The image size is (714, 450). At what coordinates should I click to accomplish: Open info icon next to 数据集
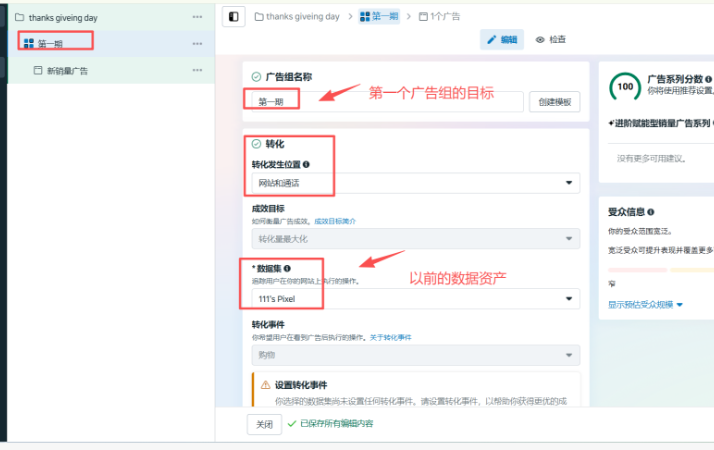pyautogui.click(x=287, y=269)
